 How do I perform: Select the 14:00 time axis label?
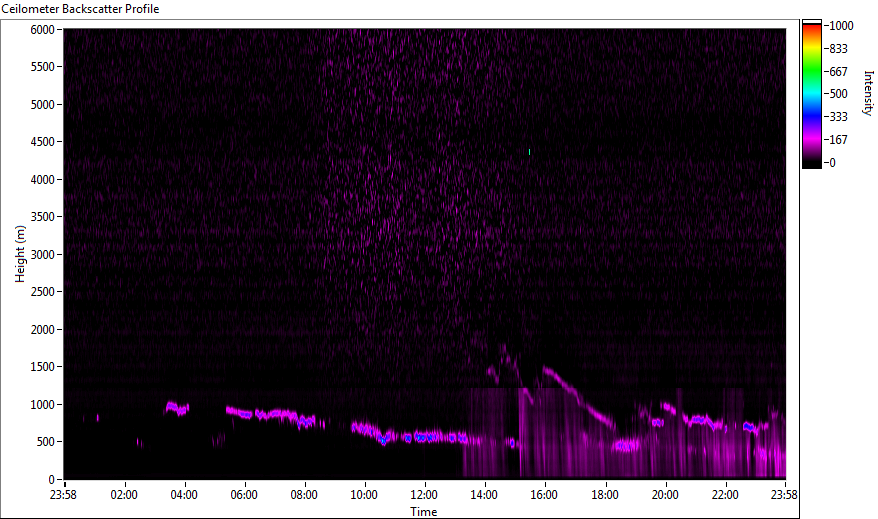[484, 495]
